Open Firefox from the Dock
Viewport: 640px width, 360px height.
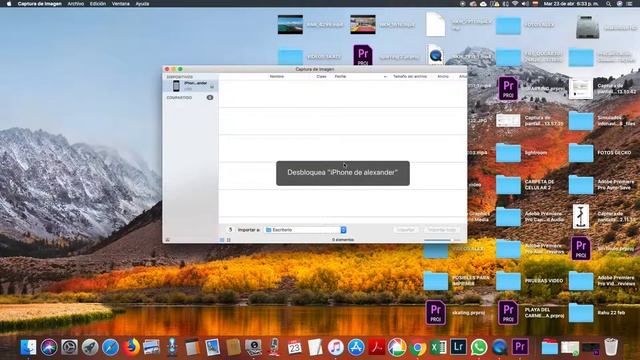131,347
